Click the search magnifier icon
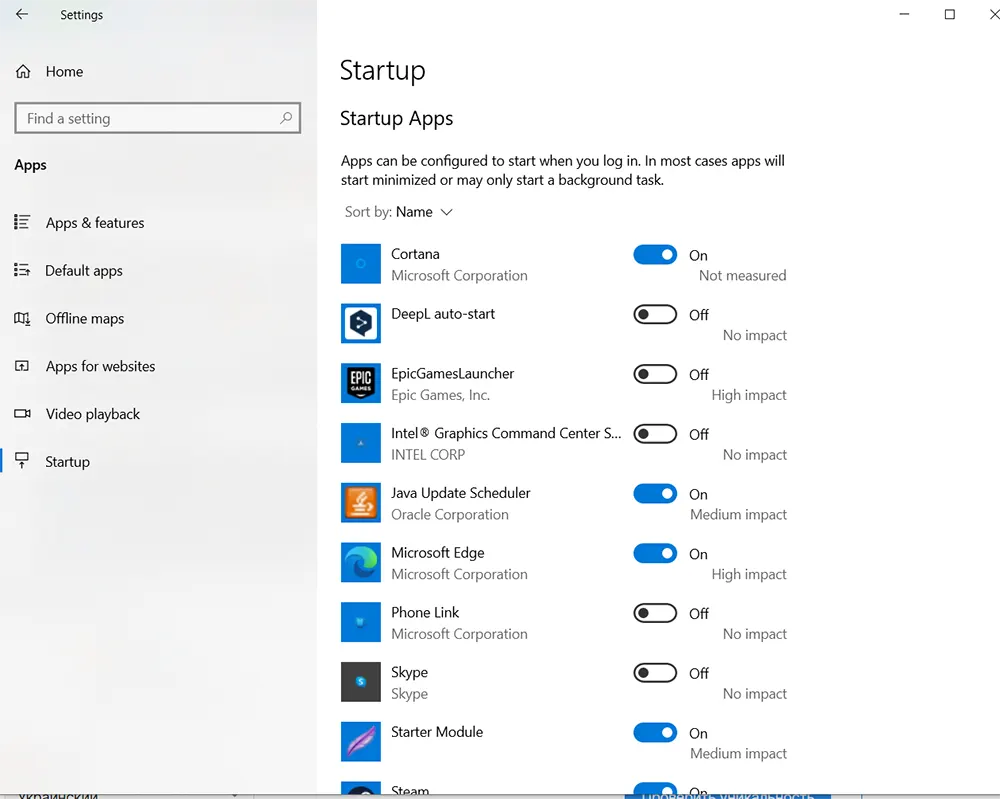Image resolution: width=1000 pixels, height=799 pixels. (286, 118)
